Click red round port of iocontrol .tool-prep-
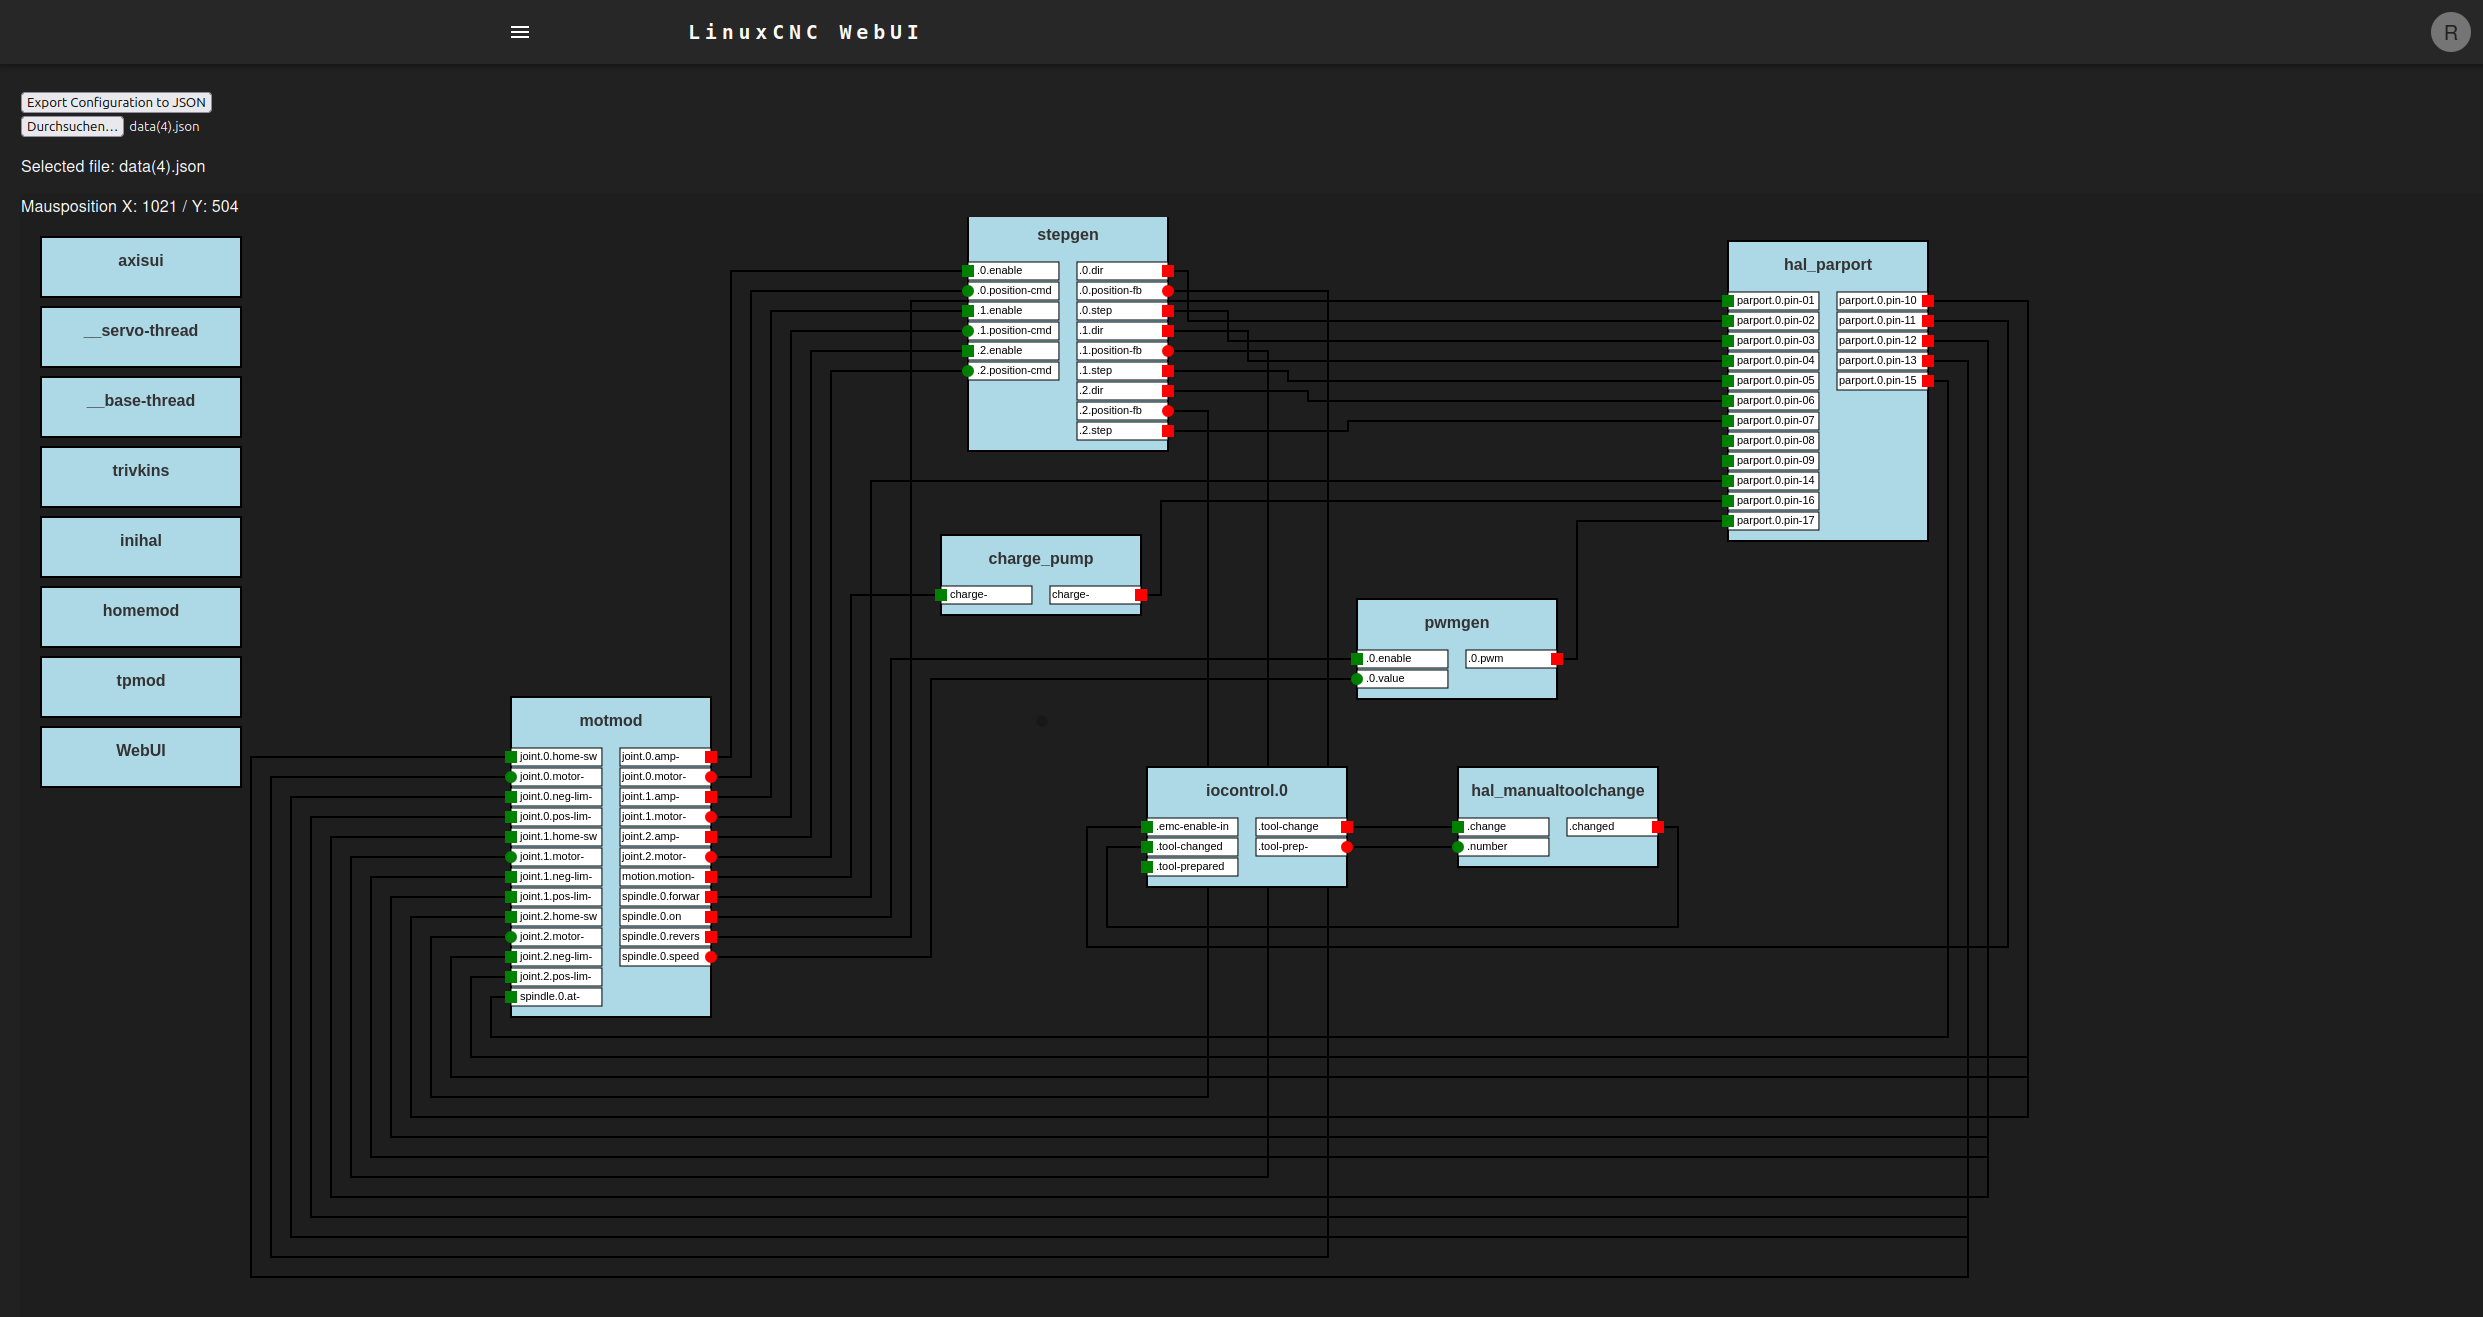Image resolution: width=2483 pixels, height=1317 pixels. pyautogui.click(x=1346, y=847)
